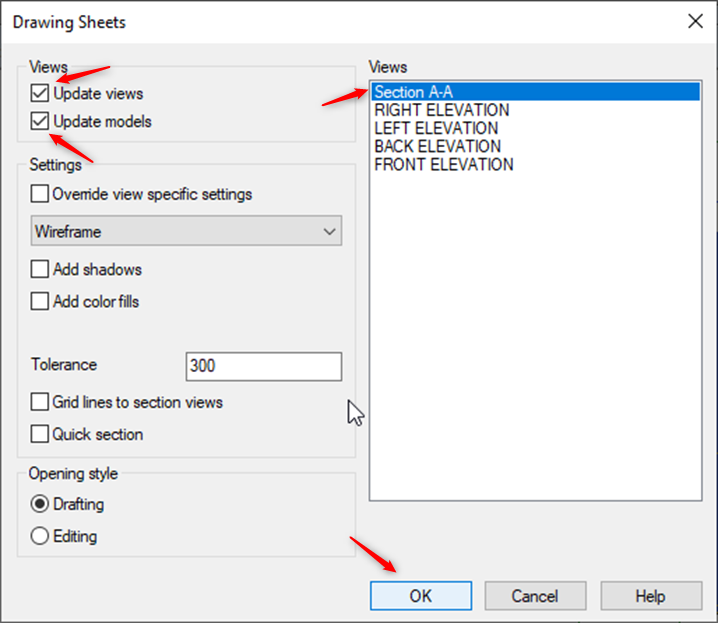Click into the Tolerance input field
The height and width of the screenshot is (623, 718).
tap(263, 366)
